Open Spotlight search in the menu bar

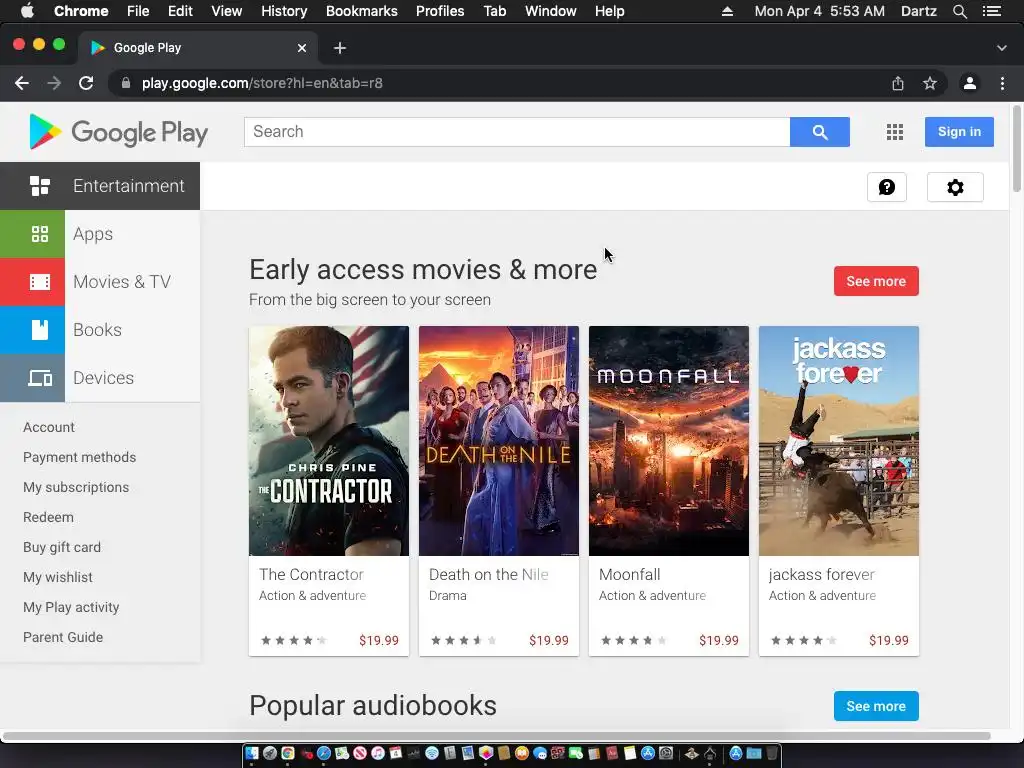coord(959,11)
